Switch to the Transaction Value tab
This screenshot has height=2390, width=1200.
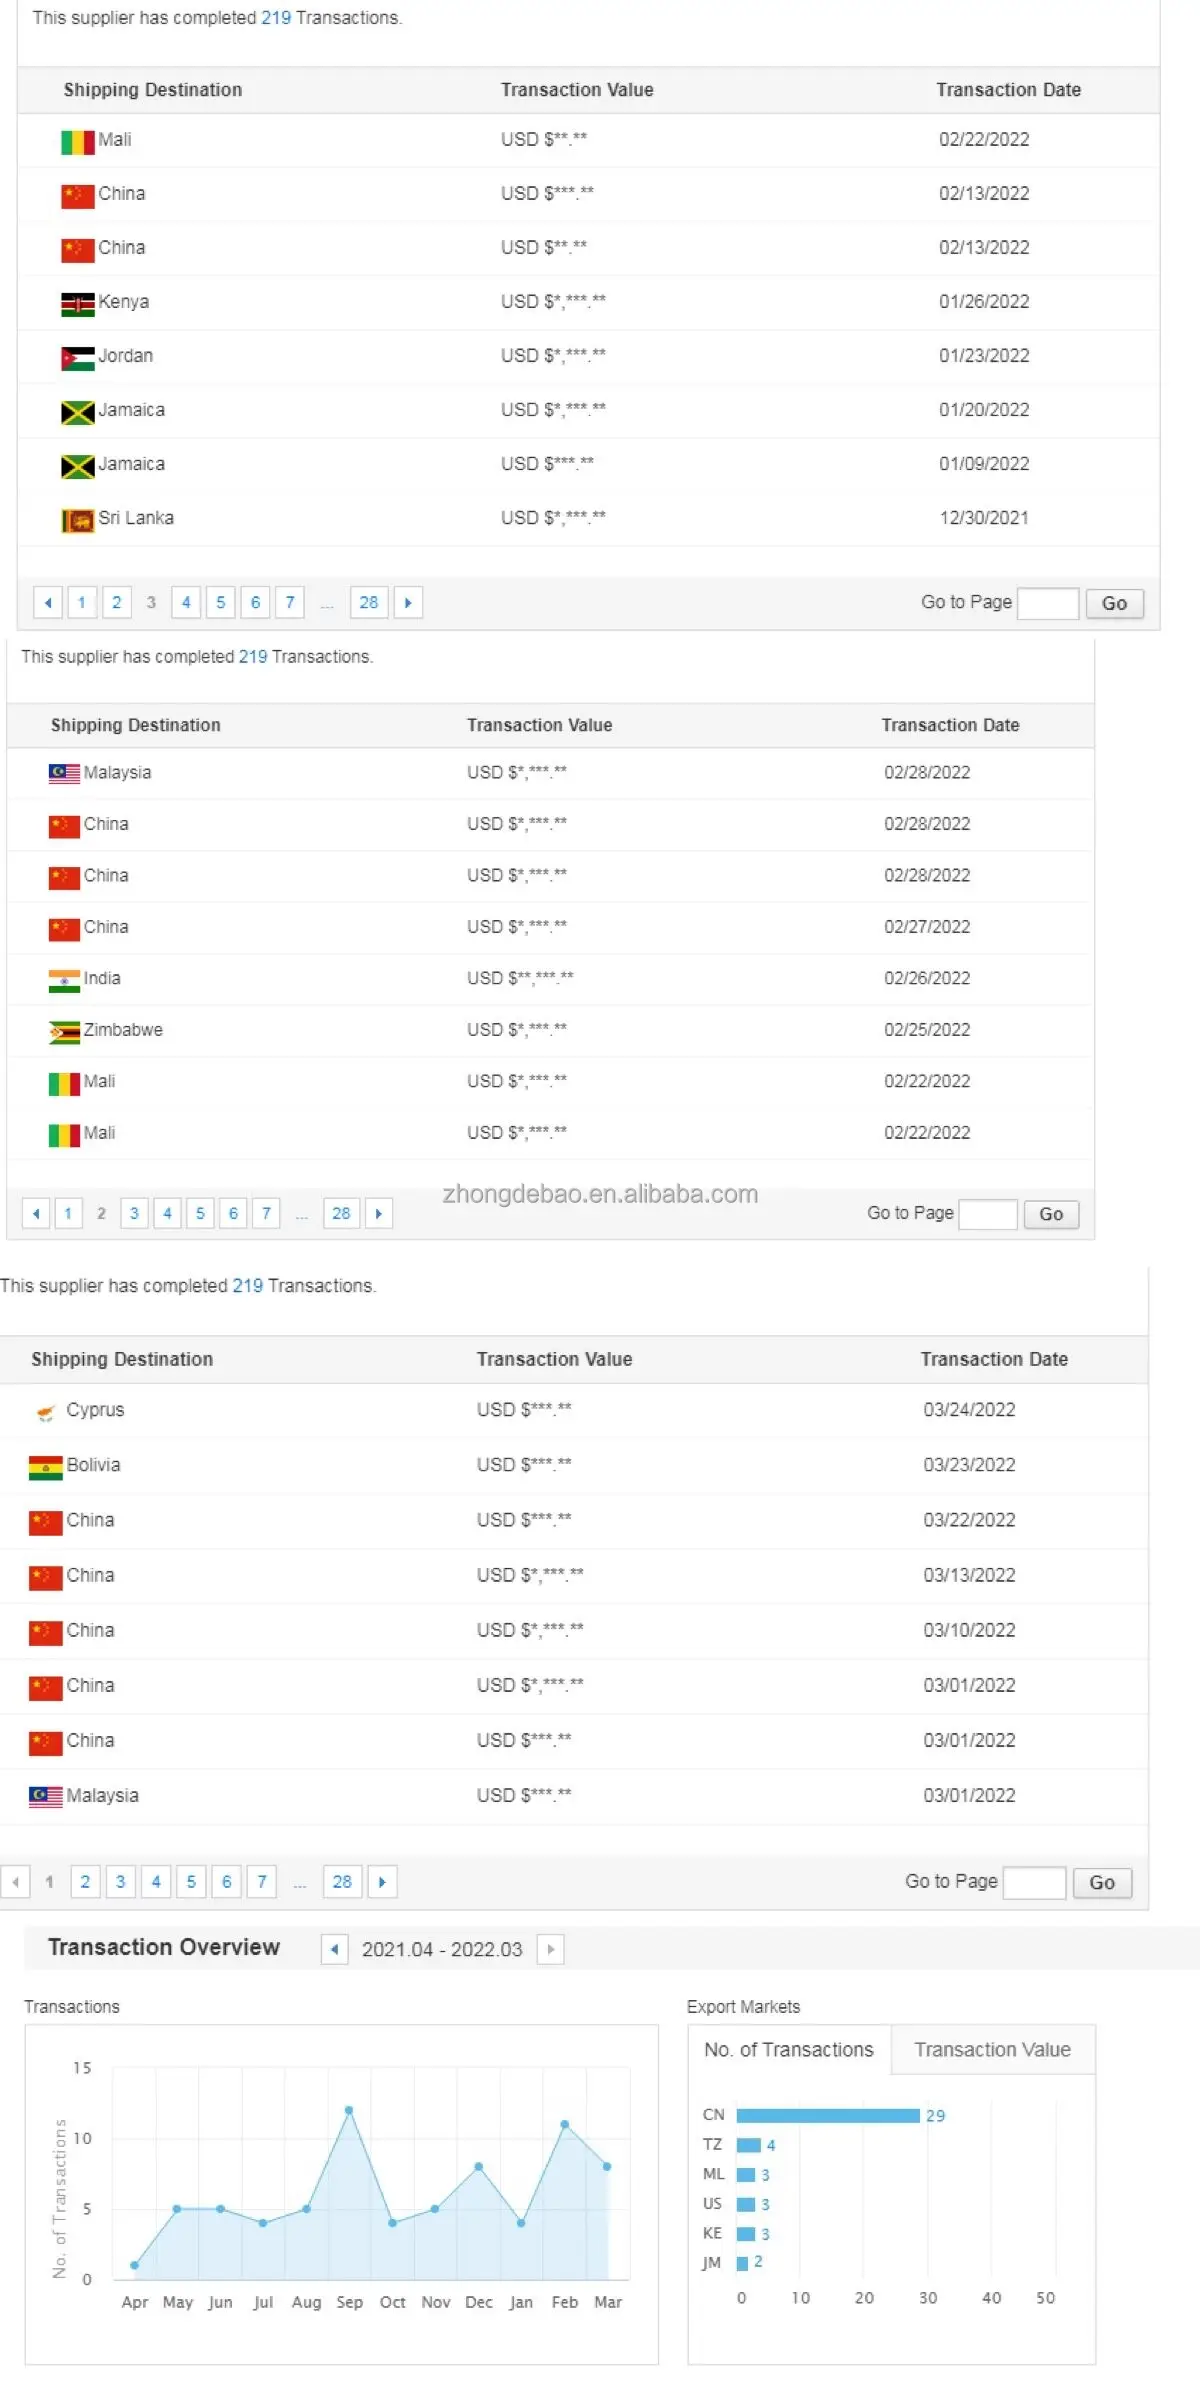tap(992, 2049)
